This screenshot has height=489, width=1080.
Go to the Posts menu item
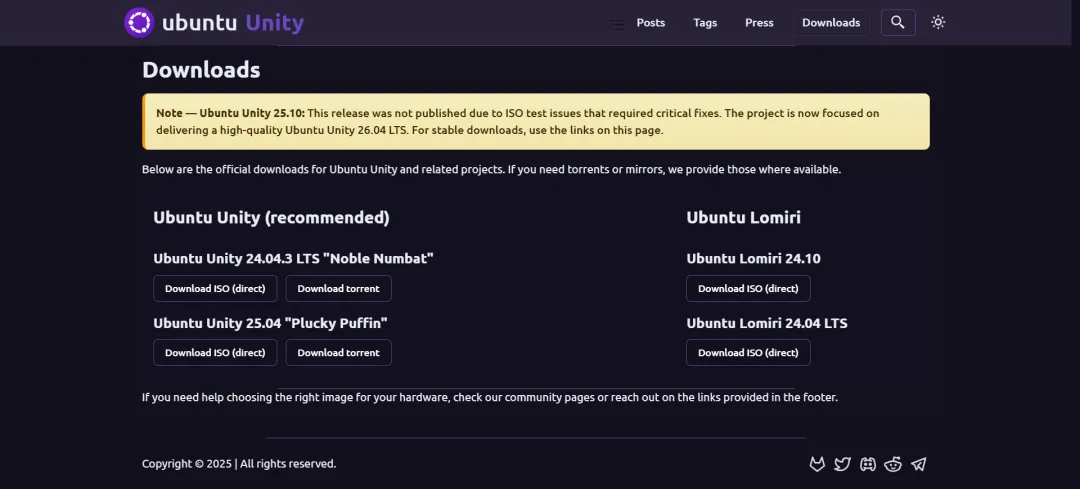coord(650,23)
